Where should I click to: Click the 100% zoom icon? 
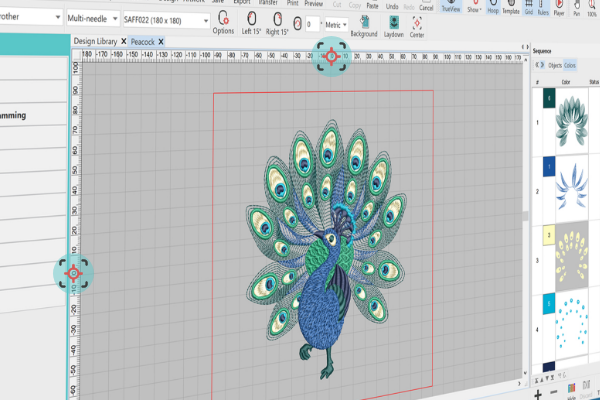point(592,9)
